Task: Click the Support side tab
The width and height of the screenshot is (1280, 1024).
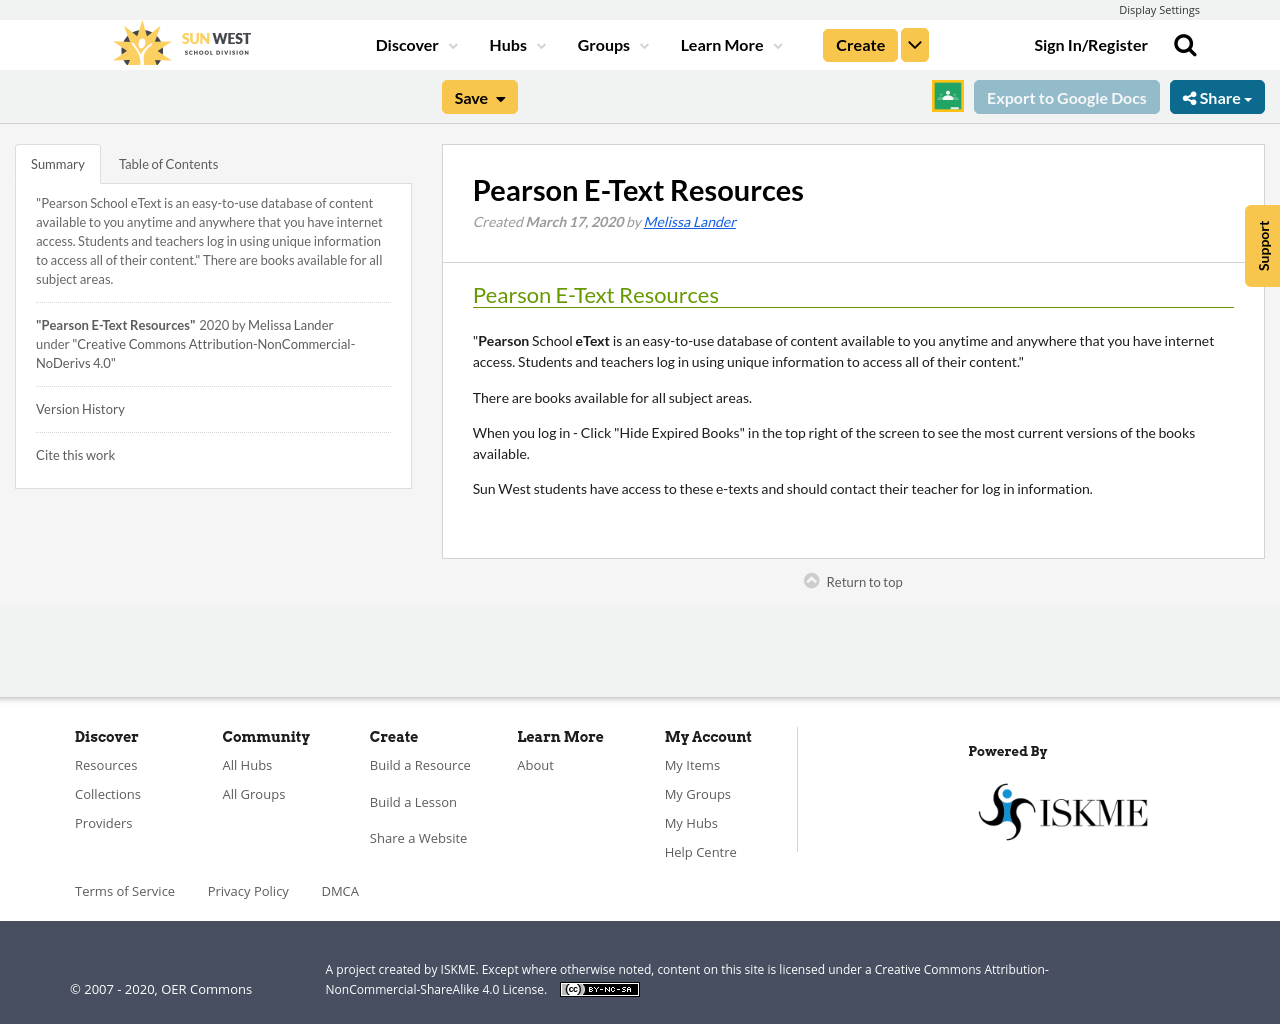Action: click(1263, 246)
